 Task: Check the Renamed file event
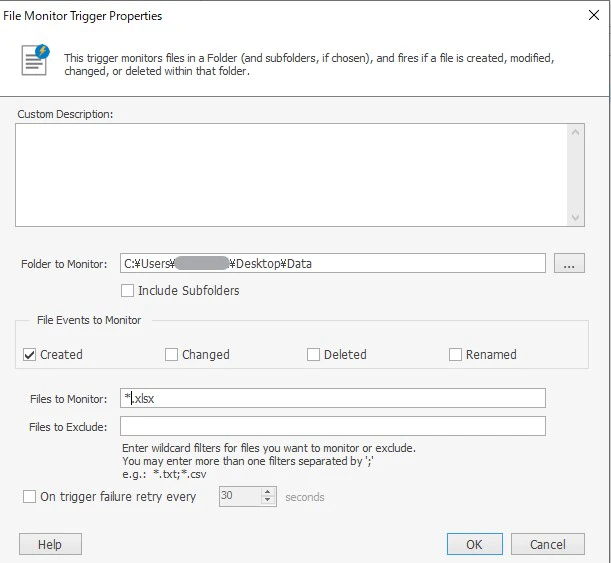[455, 355]
